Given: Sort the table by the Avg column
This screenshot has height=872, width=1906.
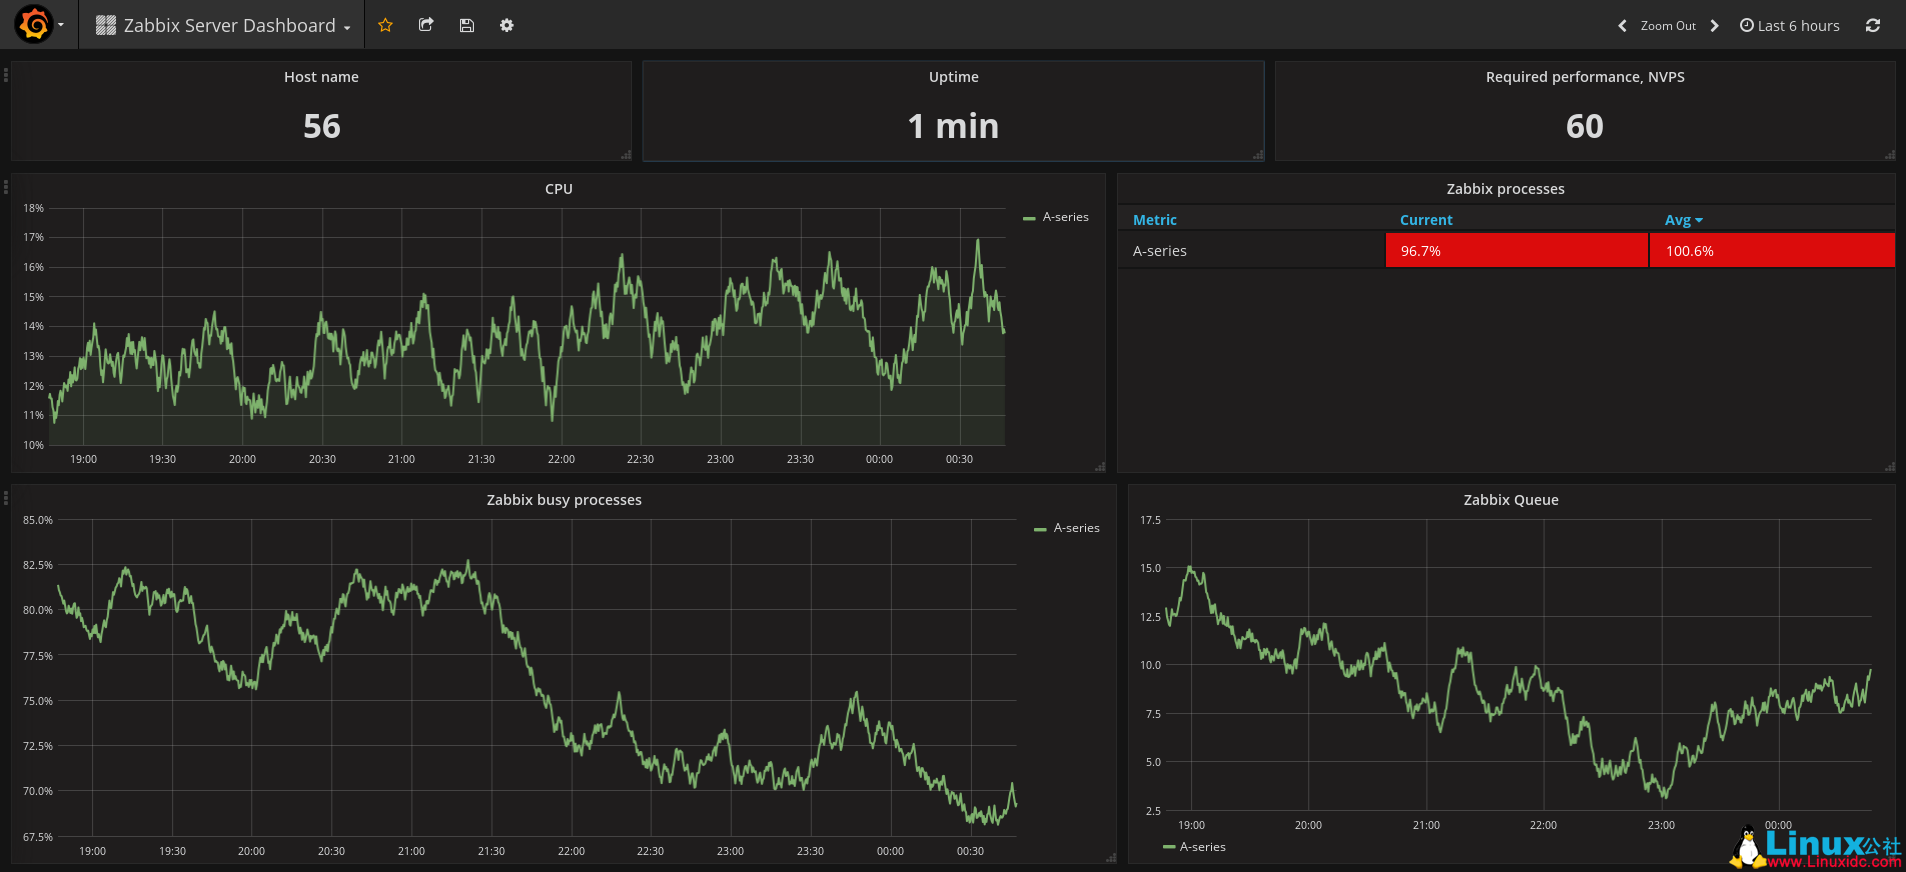Looking at the screenshot, I should pyautogui.click(x=1684, y=220).
